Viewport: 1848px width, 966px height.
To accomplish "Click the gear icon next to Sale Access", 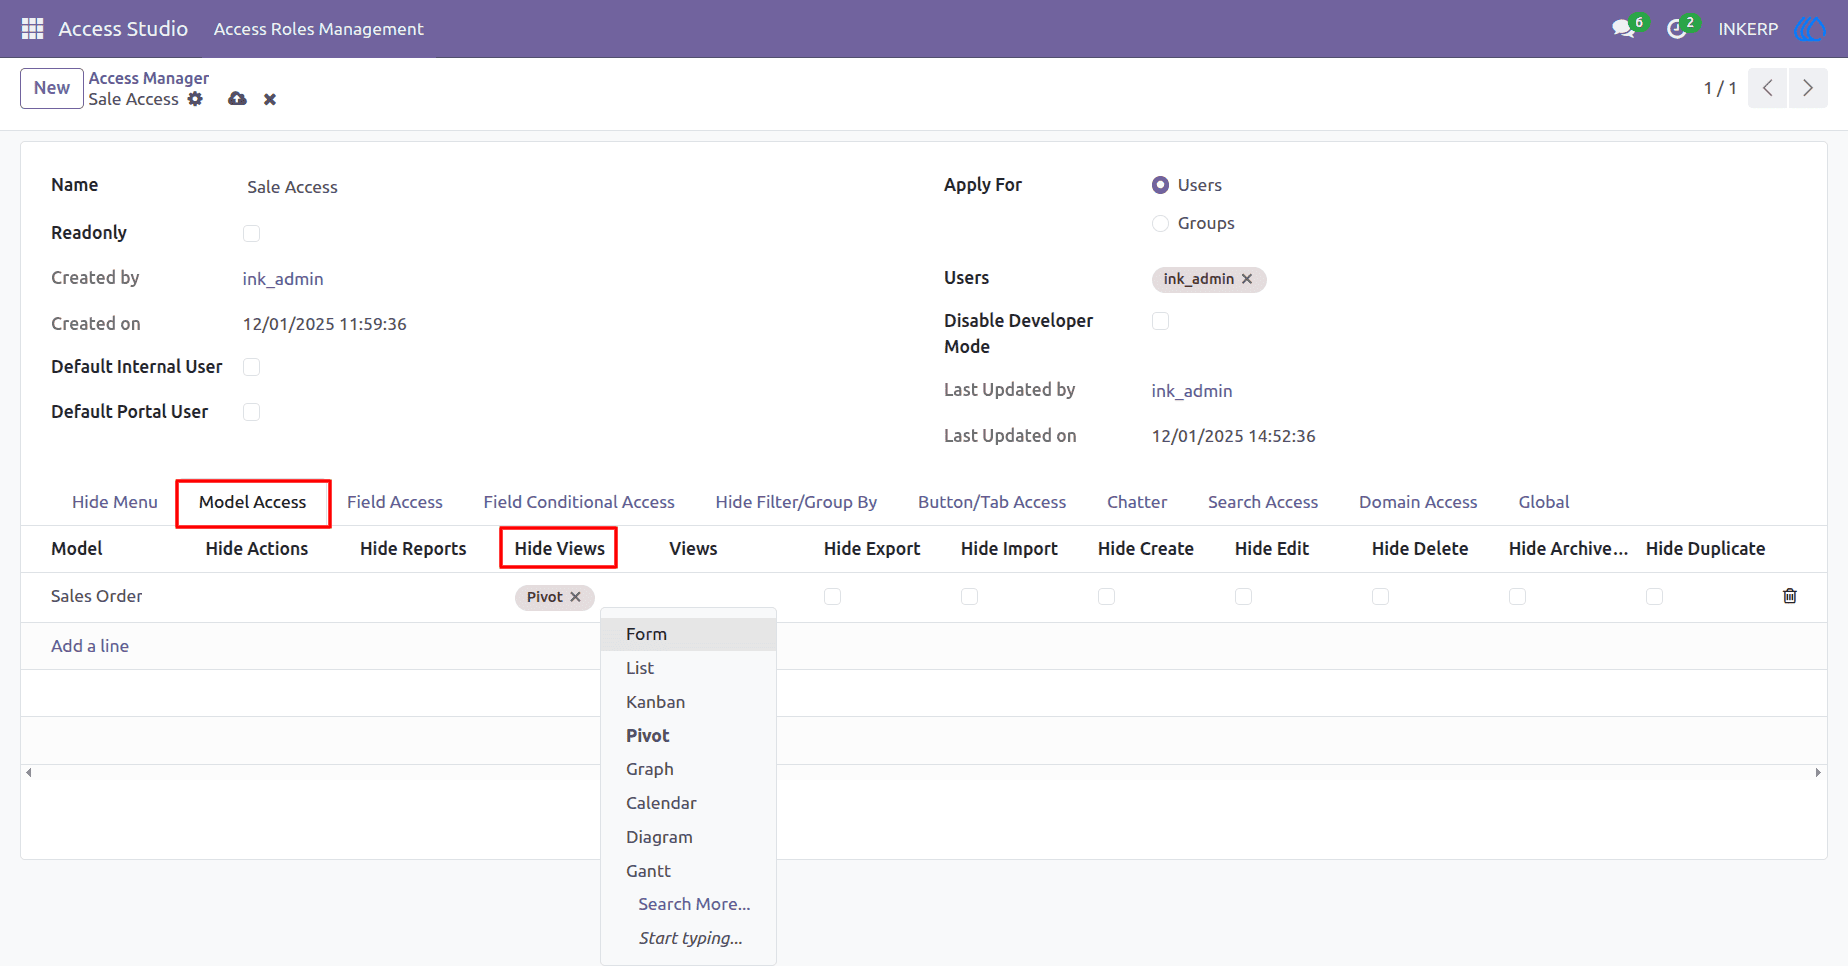I will [x=195, y=99].
